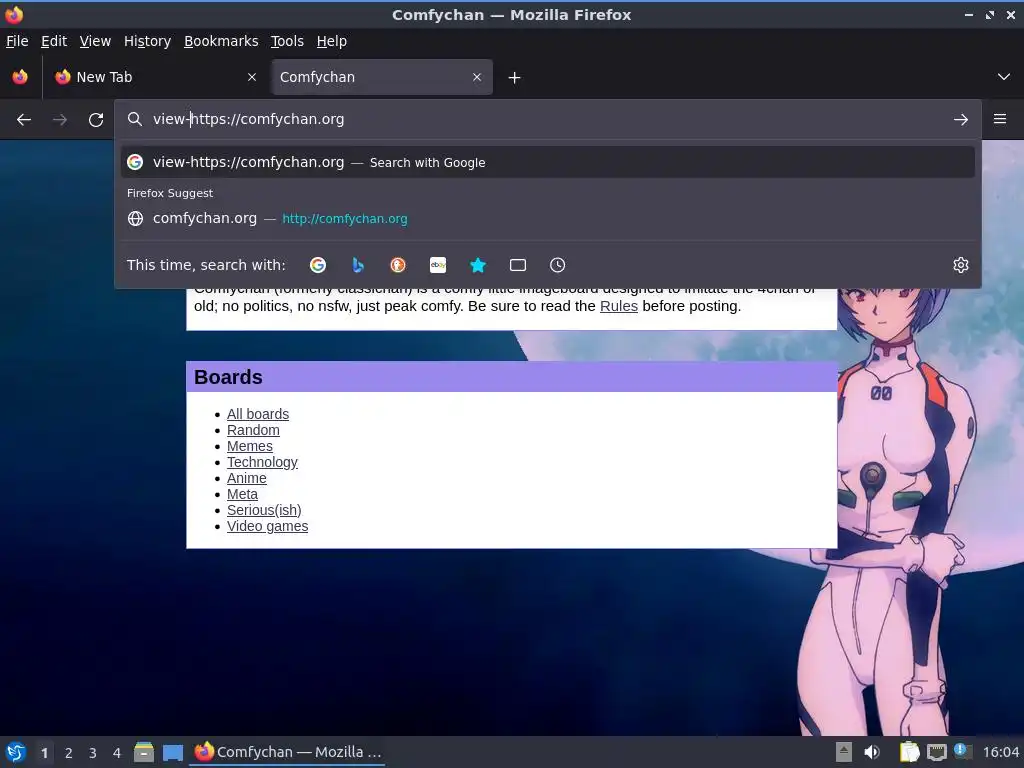Open the View menu

(x=95, y=41)
